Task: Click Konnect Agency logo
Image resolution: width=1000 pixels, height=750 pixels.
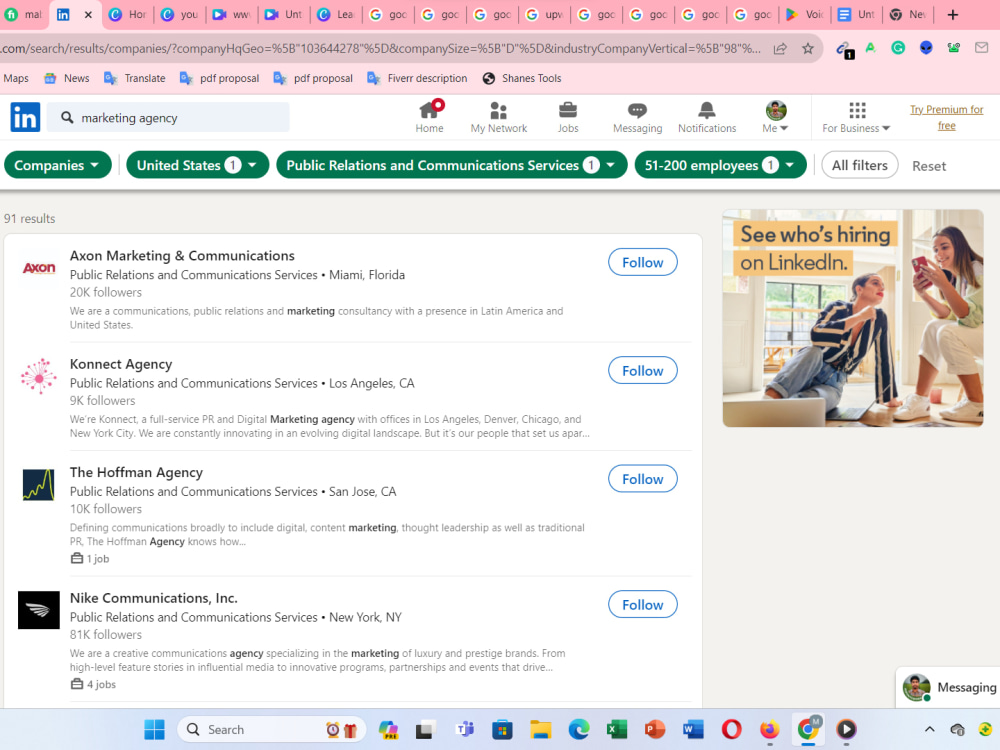Action: 39,376
